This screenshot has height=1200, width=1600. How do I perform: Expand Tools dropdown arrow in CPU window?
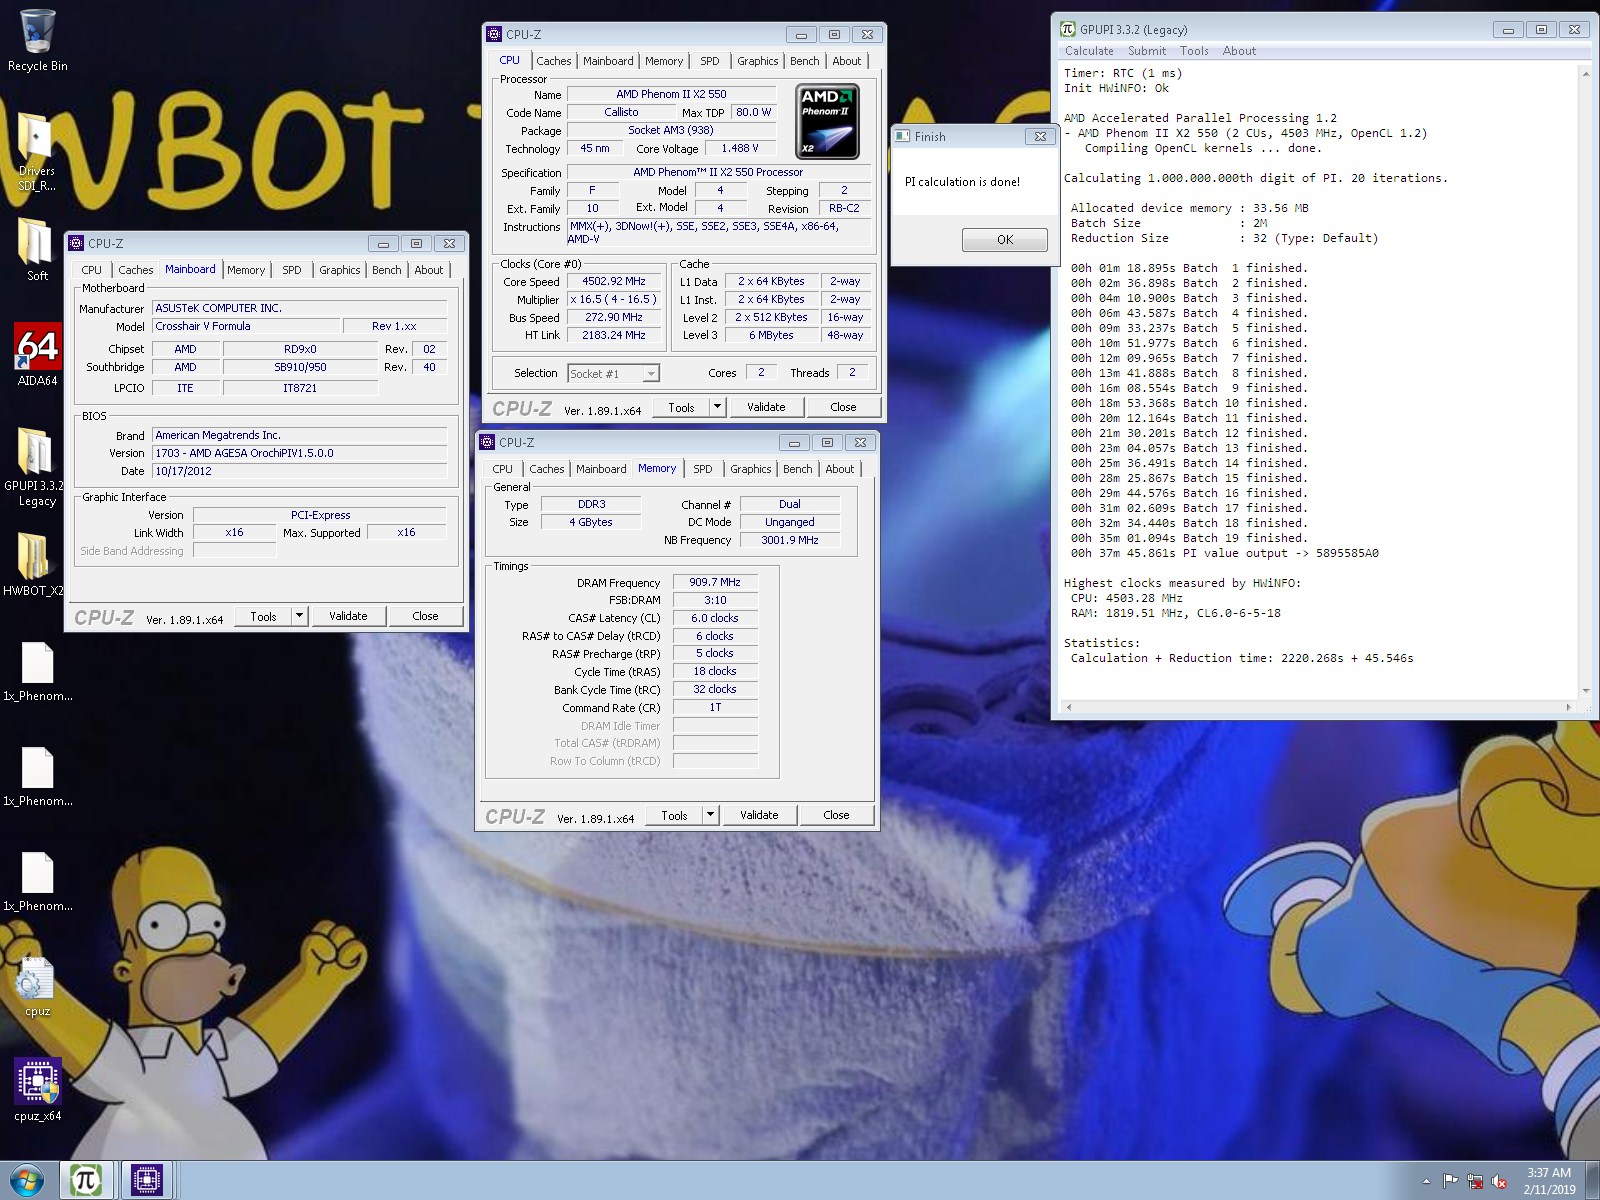click(717, 407)
